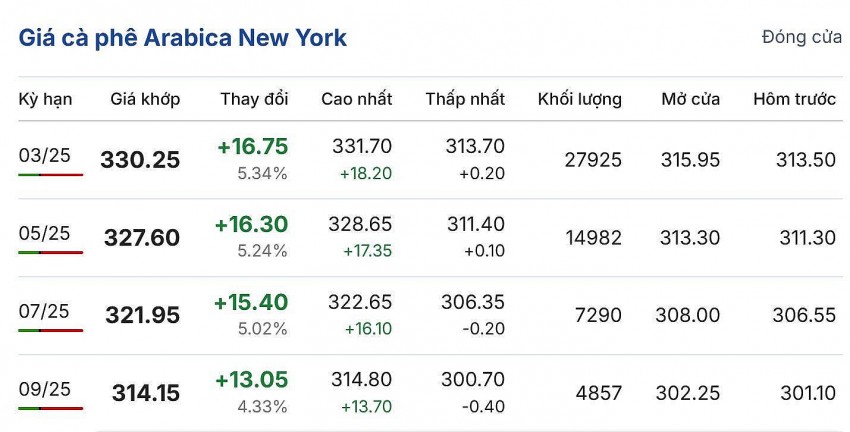Screen dimensions: 850x432
Task: Click the Đóng cửa market status label
Action: pyautogui.click(x=801, y=37)
